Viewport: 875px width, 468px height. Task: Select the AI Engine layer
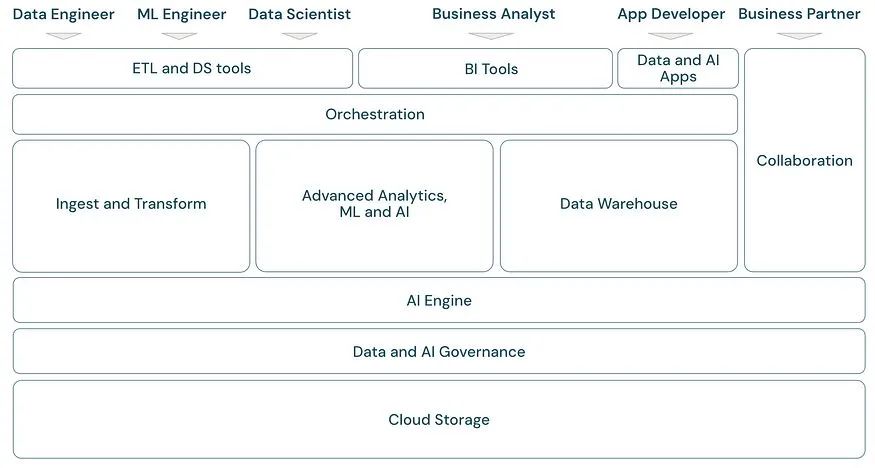tap(439, 300)
